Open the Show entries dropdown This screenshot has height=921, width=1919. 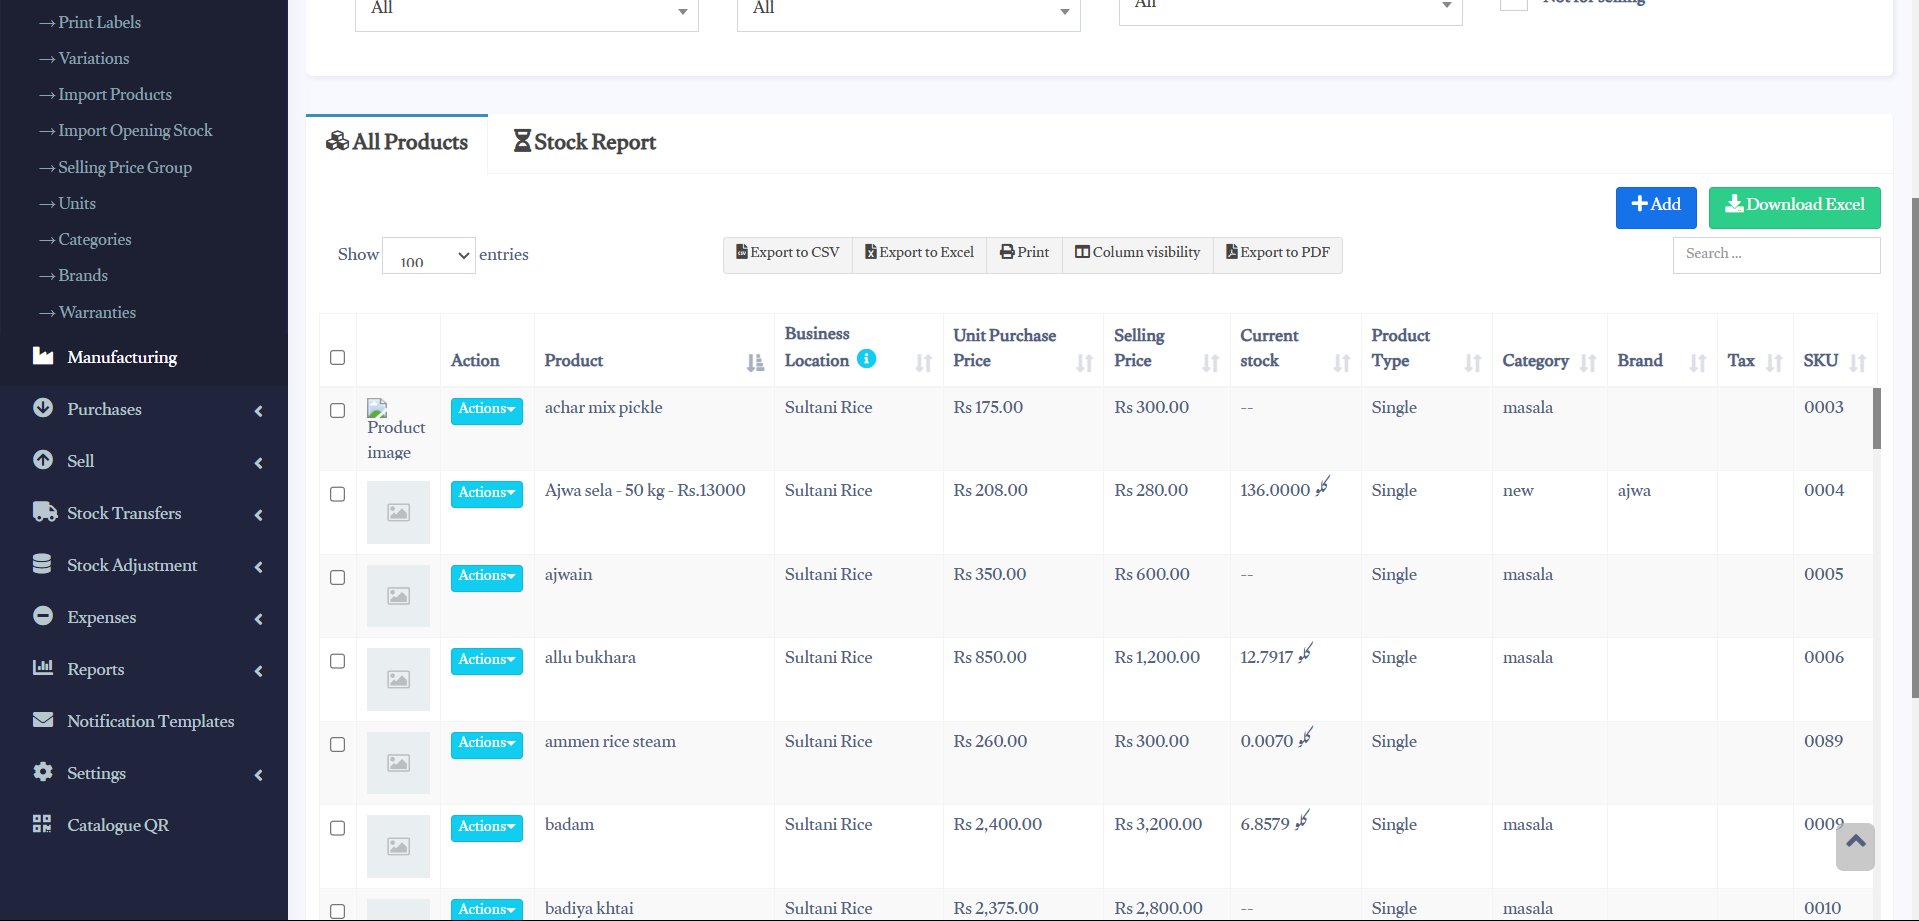[x=429, y=255]
